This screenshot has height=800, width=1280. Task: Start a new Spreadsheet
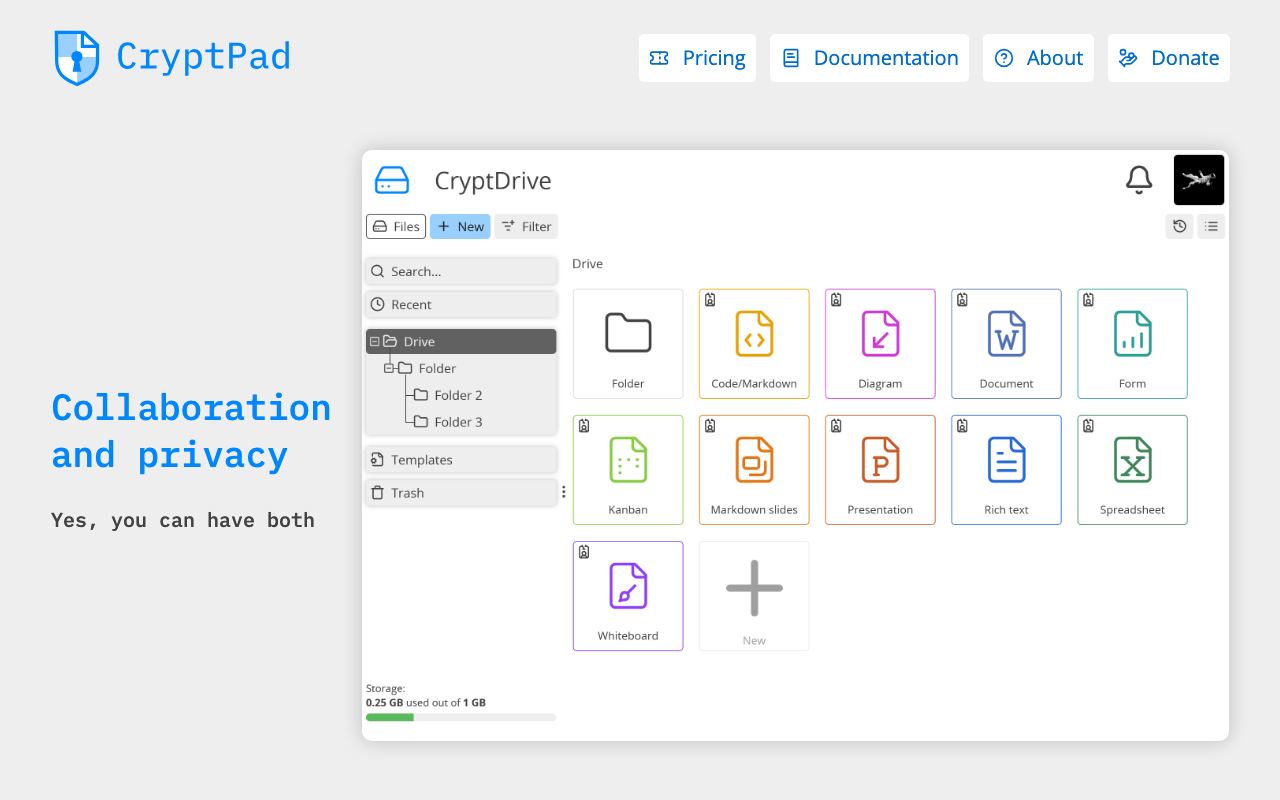tap(1132, 470)
